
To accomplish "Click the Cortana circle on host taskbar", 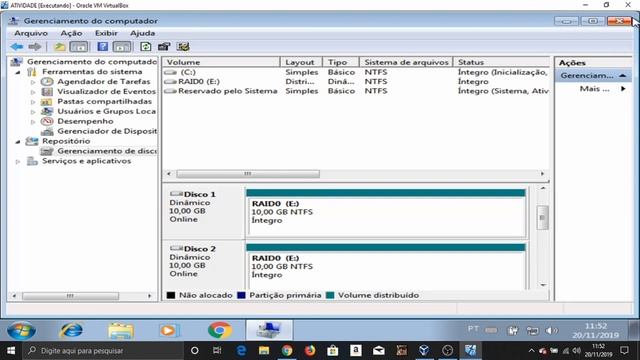I will 195,350.
